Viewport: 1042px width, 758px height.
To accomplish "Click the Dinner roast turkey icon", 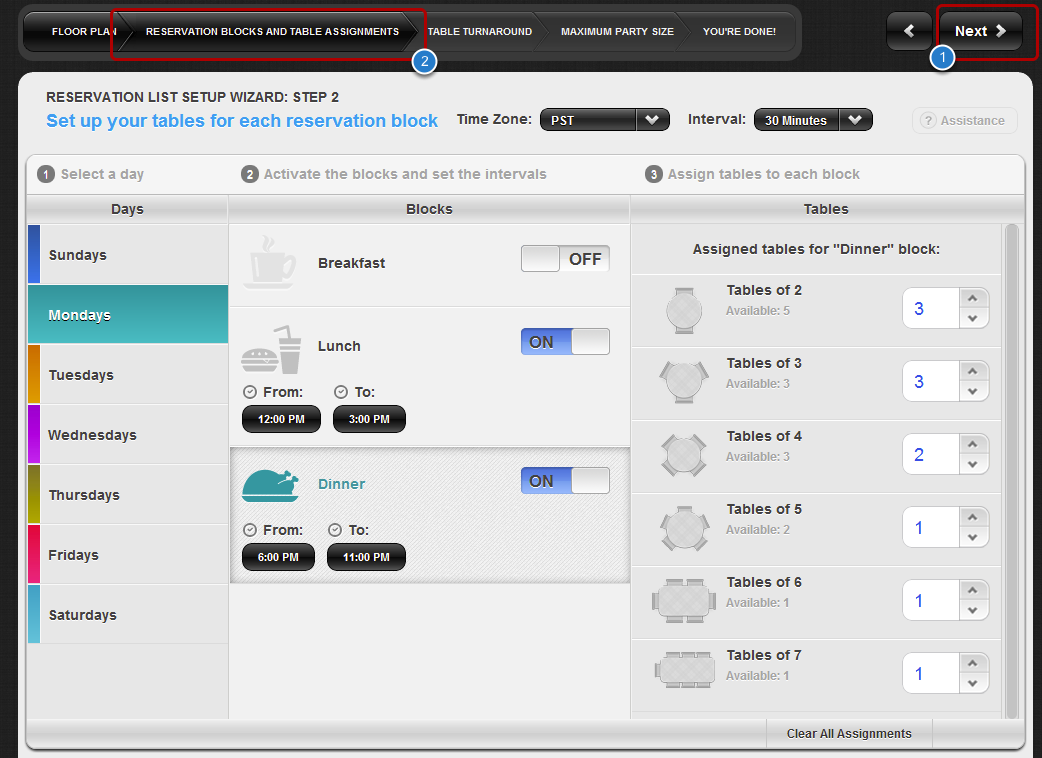I will pyautogui.click(x=270, y=485).
